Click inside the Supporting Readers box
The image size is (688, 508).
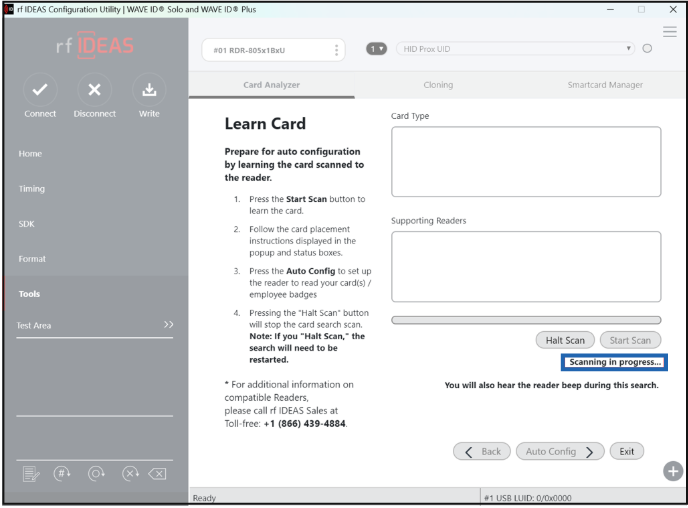tap(526, 267)
